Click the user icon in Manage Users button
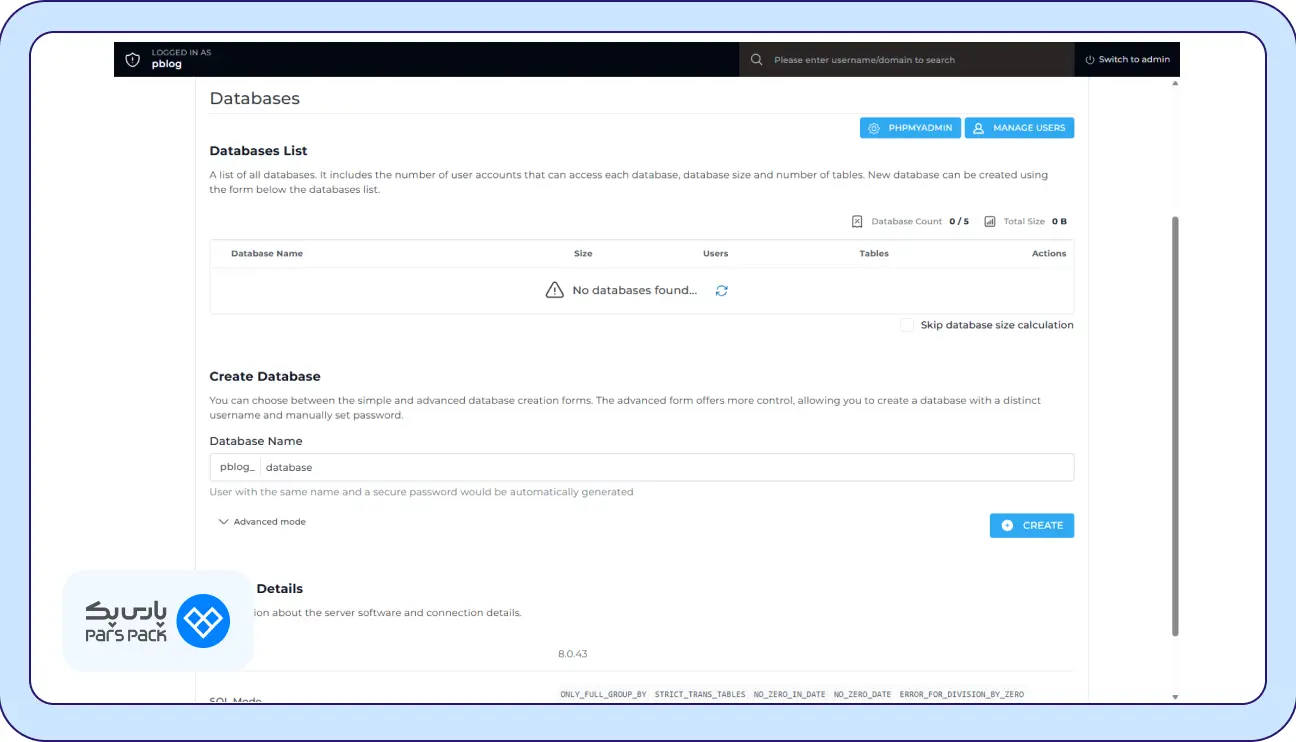 [979, 128]
